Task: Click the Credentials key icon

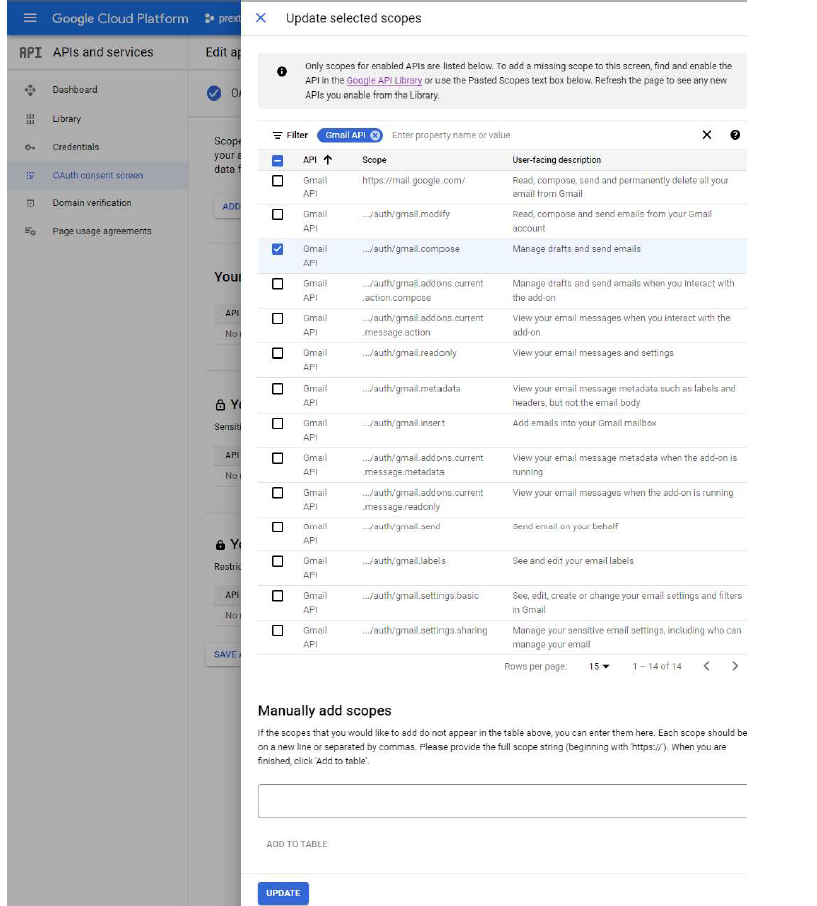Action: 30,147
